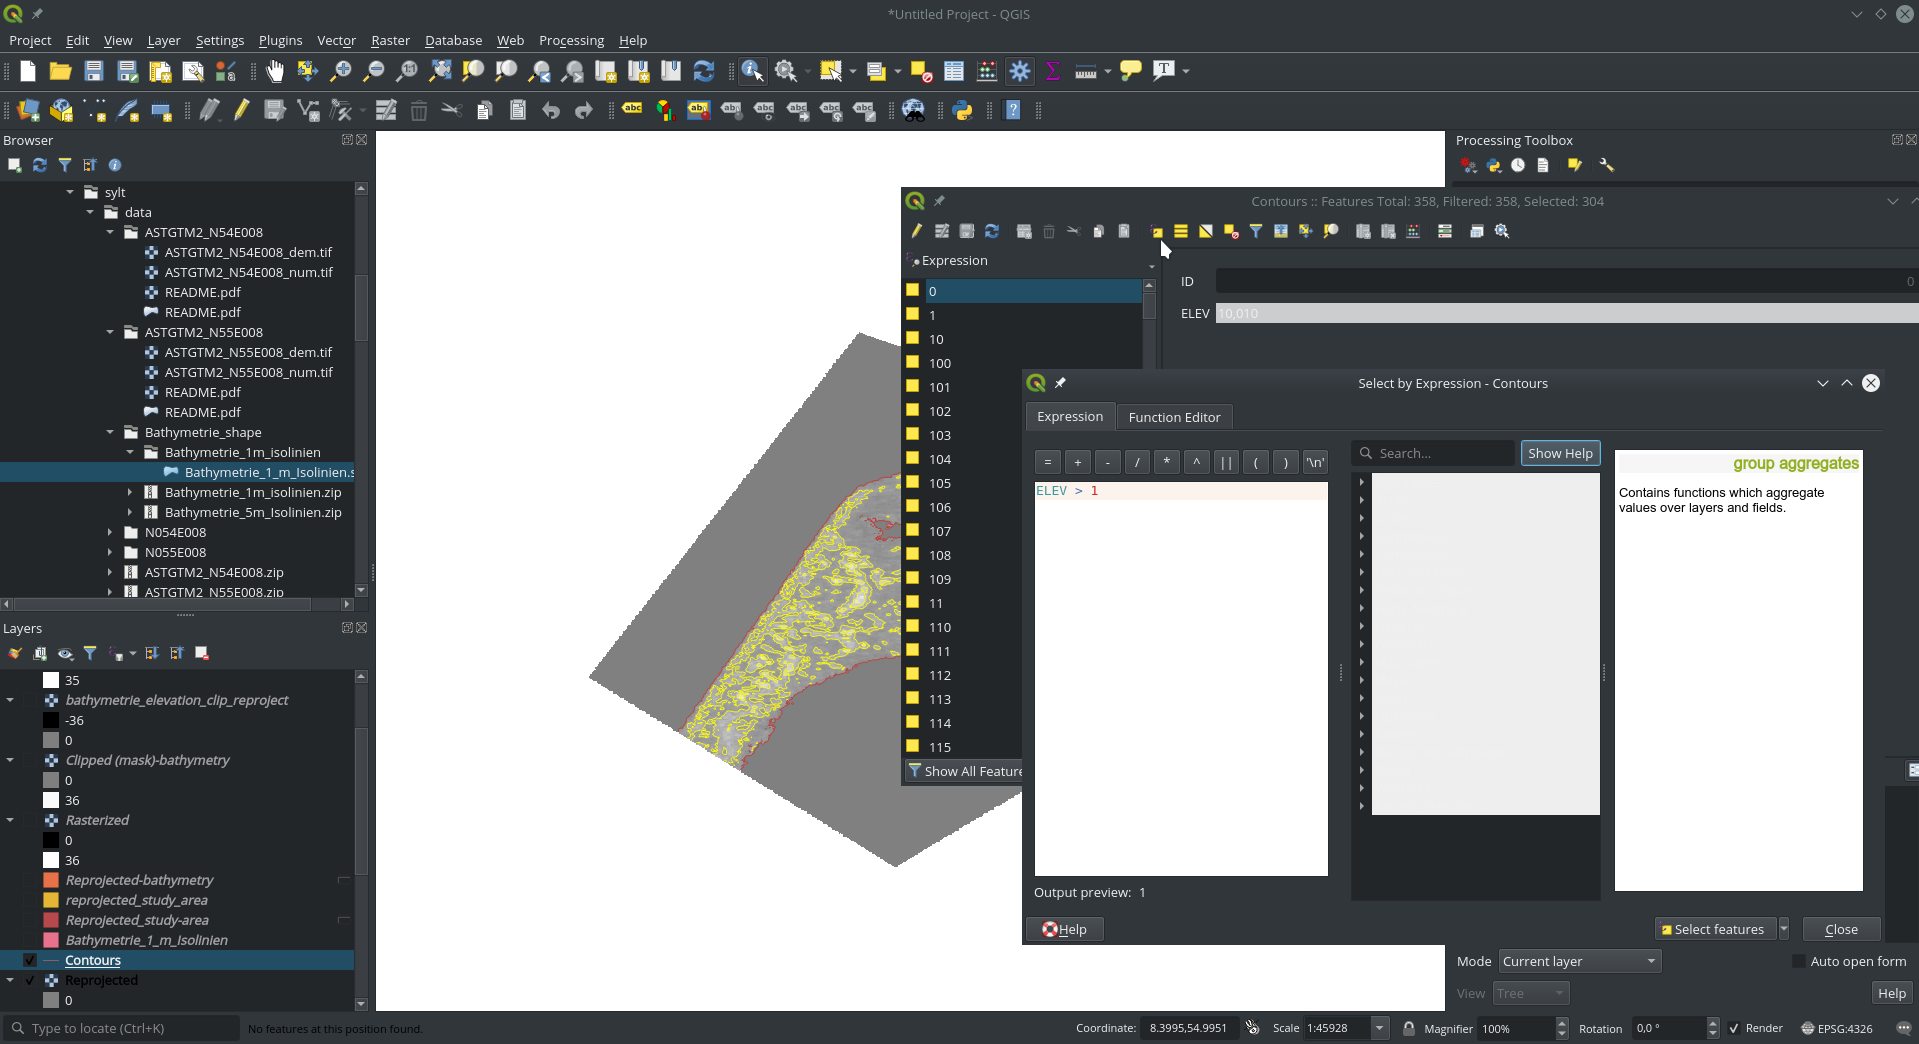The height and width of the screenshot is (1044, 1919).
Task: Open the Python console from the Processing Toolbox
Action: (x=1493, y=166)
